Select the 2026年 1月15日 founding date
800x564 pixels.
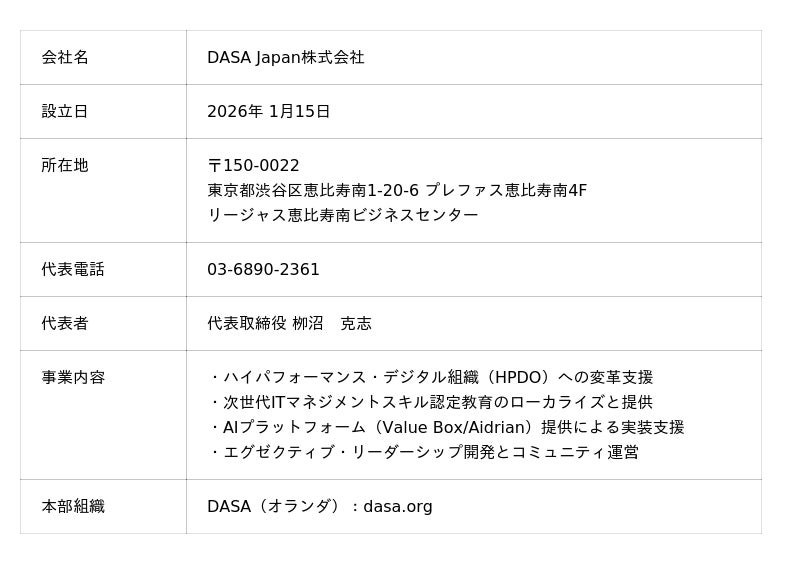coord(268,111)
